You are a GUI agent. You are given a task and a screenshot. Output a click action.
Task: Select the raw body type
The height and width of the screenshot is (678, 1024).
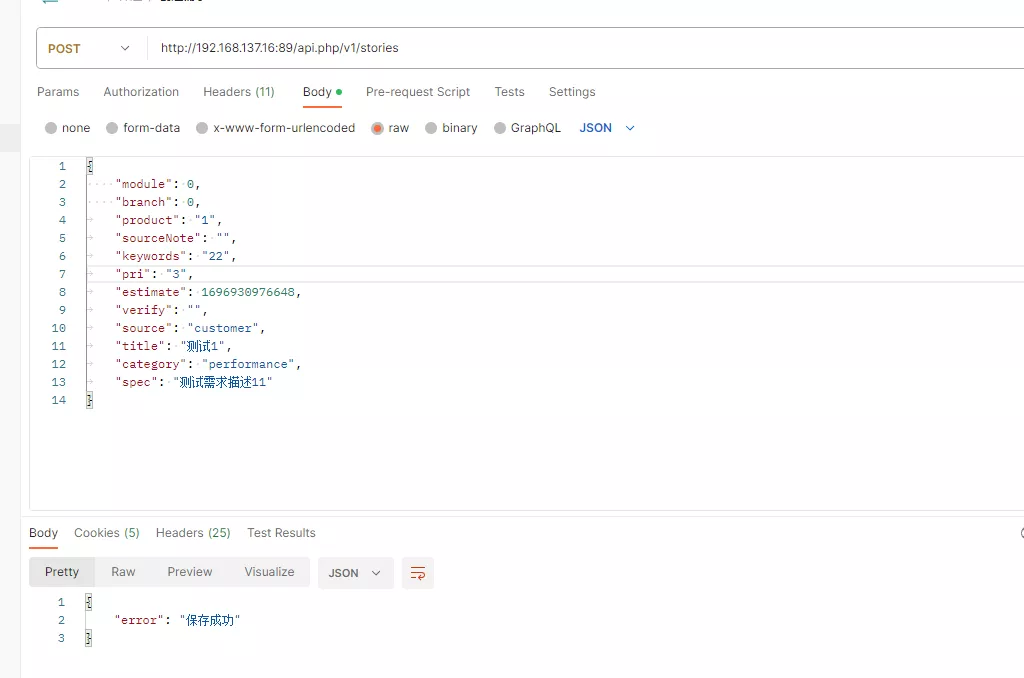[390, 128]
